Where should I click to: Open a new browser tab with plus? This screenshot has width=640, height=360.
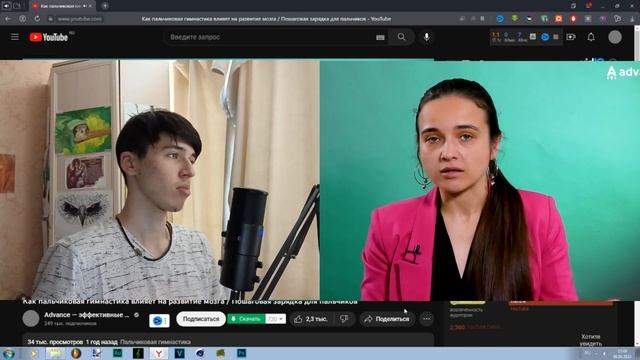[105, 6]
